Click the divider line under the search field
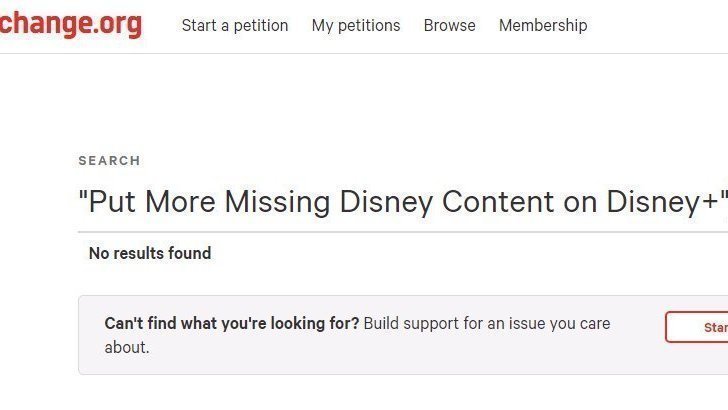Screen dimensions: 728x410 (400, 232)
